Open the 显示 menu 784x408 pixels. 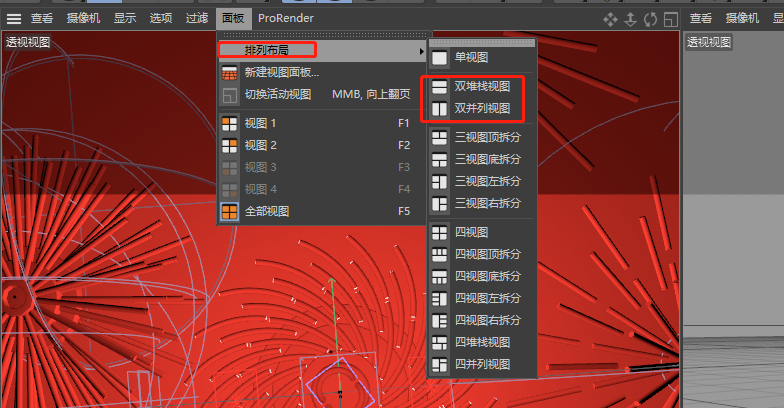(125, 18)
